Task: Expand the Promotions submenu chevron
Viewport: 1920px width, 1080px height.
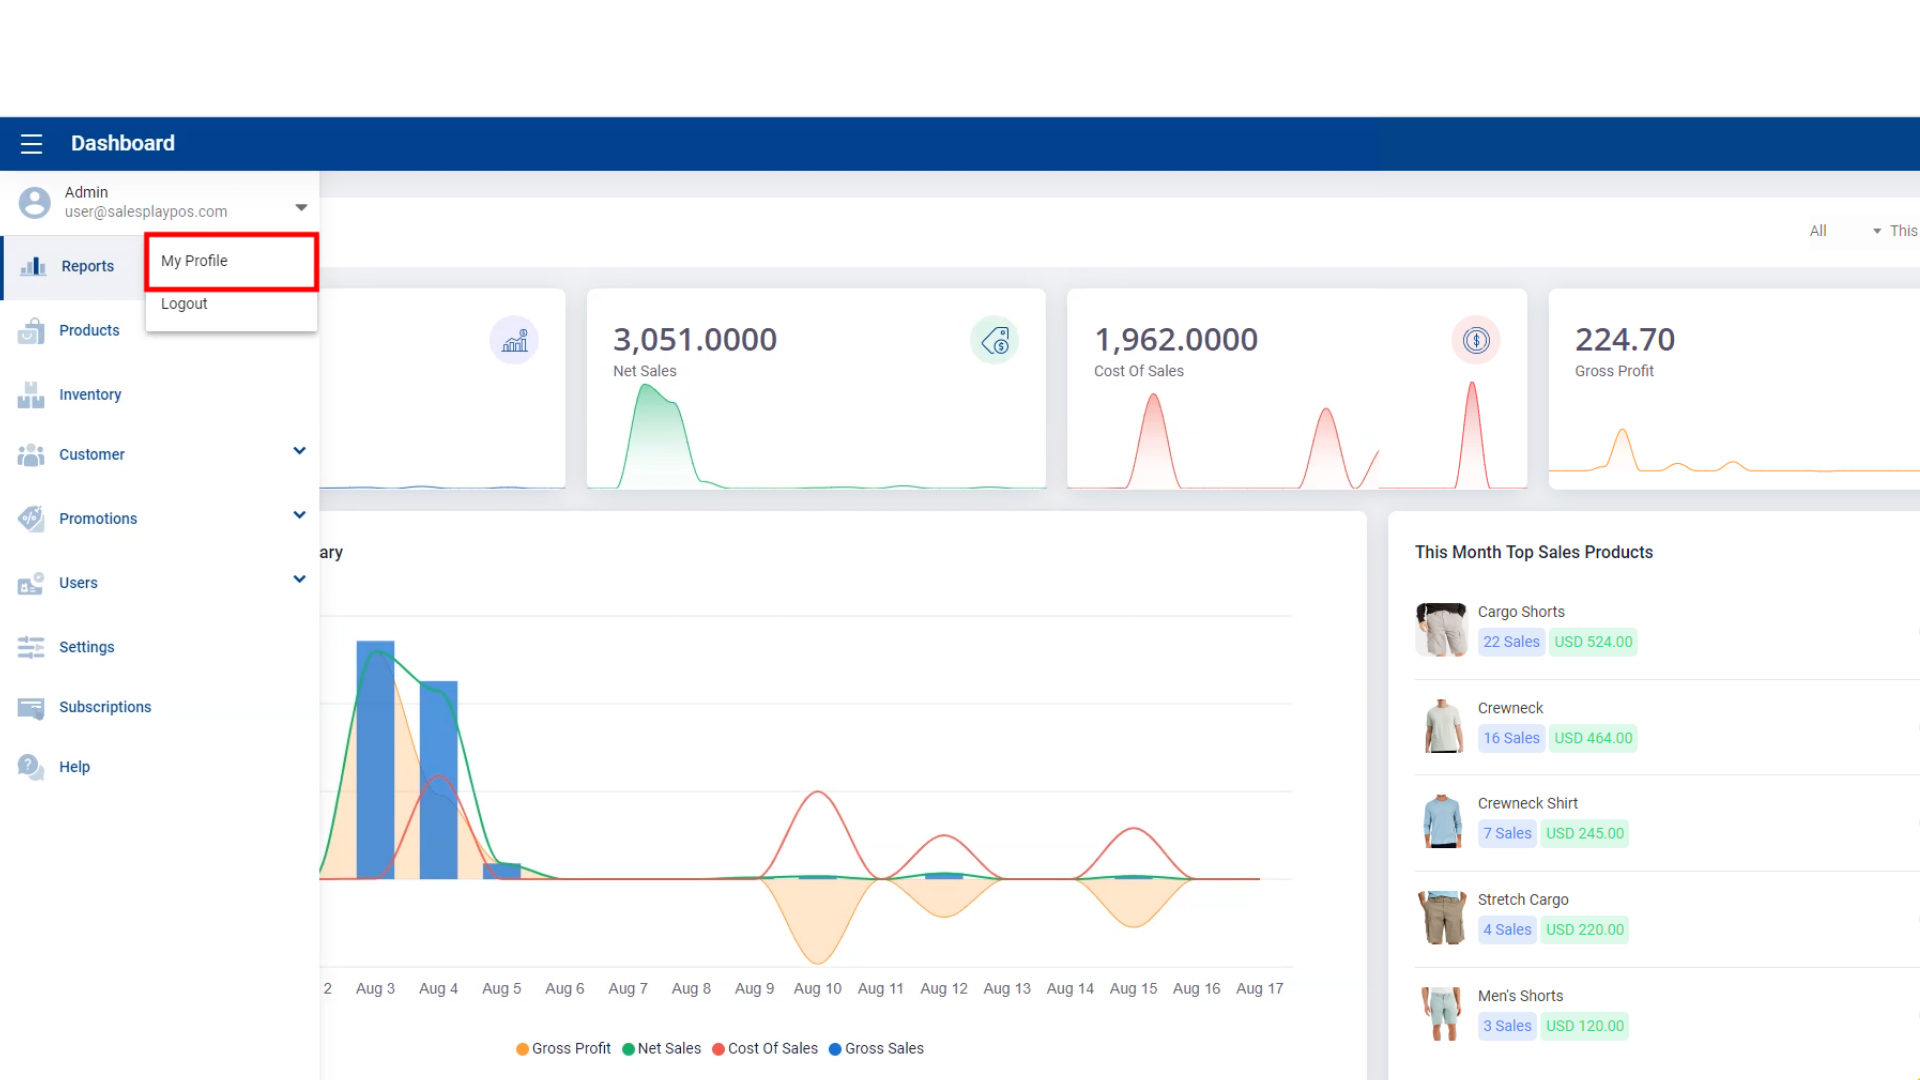Action: click(x=299, y=515)
